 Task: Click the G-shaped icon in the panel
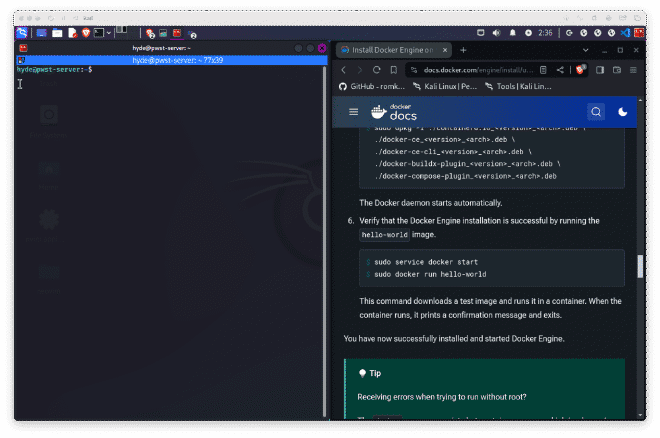point(569,33)
